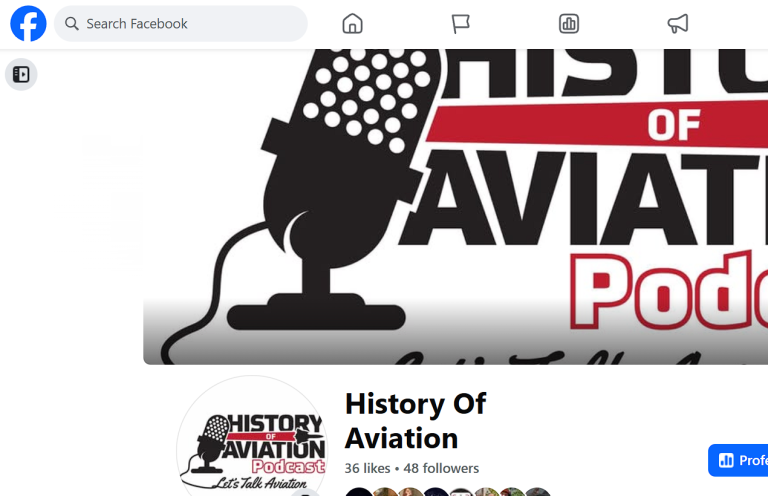This screenshot has width=768, height=496.
Task: Open the page profile picture
Action: click(x=252, y=443)
